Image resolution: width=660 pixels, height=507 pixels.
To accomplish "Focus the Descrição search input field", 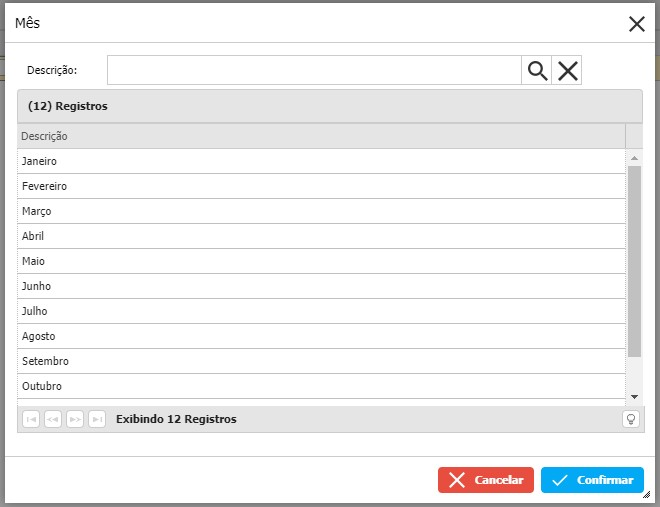I will point(314,70).
